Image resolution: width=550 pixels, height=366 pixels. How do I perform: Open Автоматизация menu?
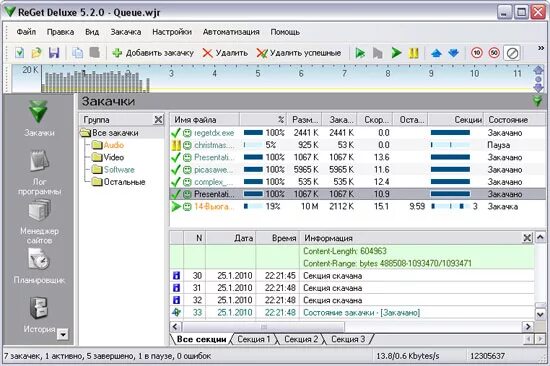click(x=231, y=32)
